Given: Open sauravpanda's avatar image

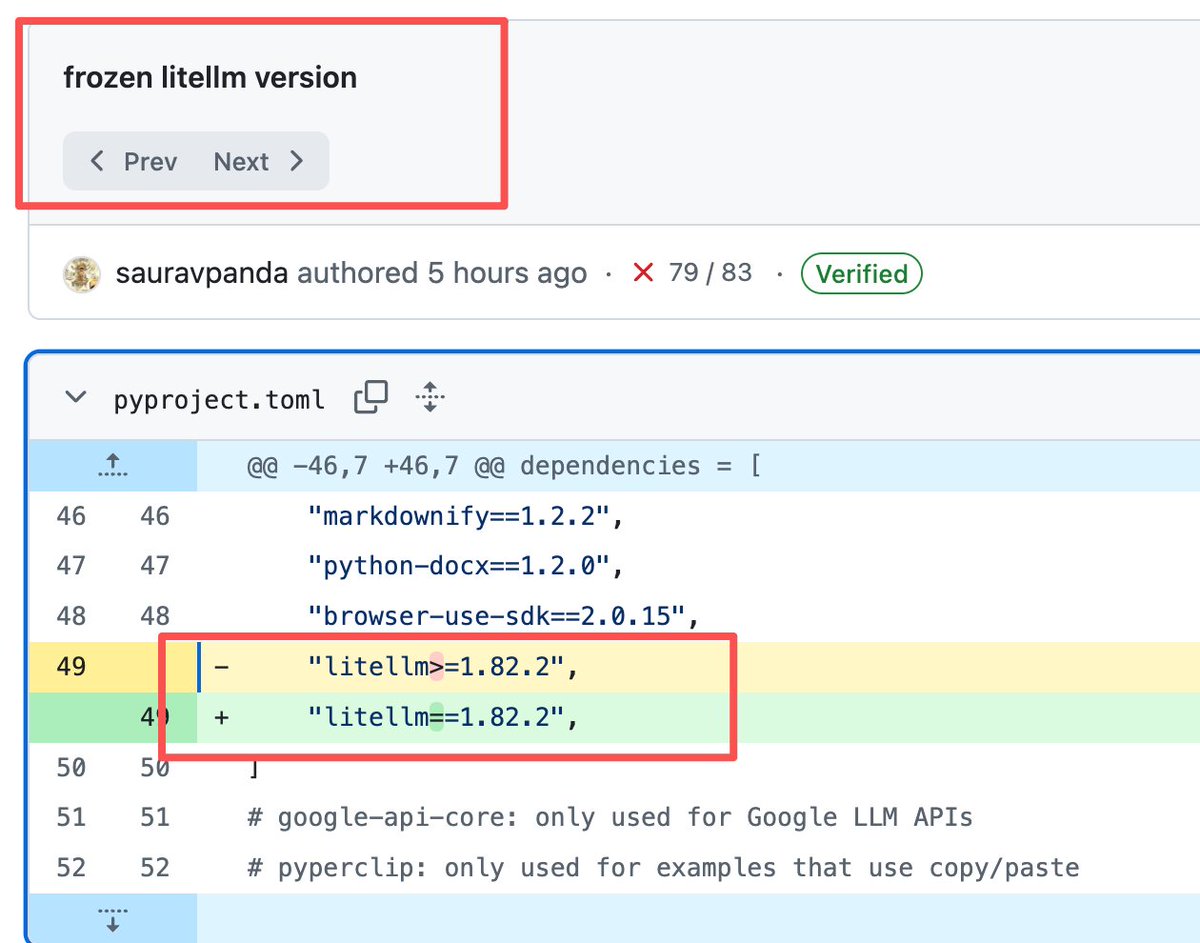Looking at the screenshot, I should point(82,274).
